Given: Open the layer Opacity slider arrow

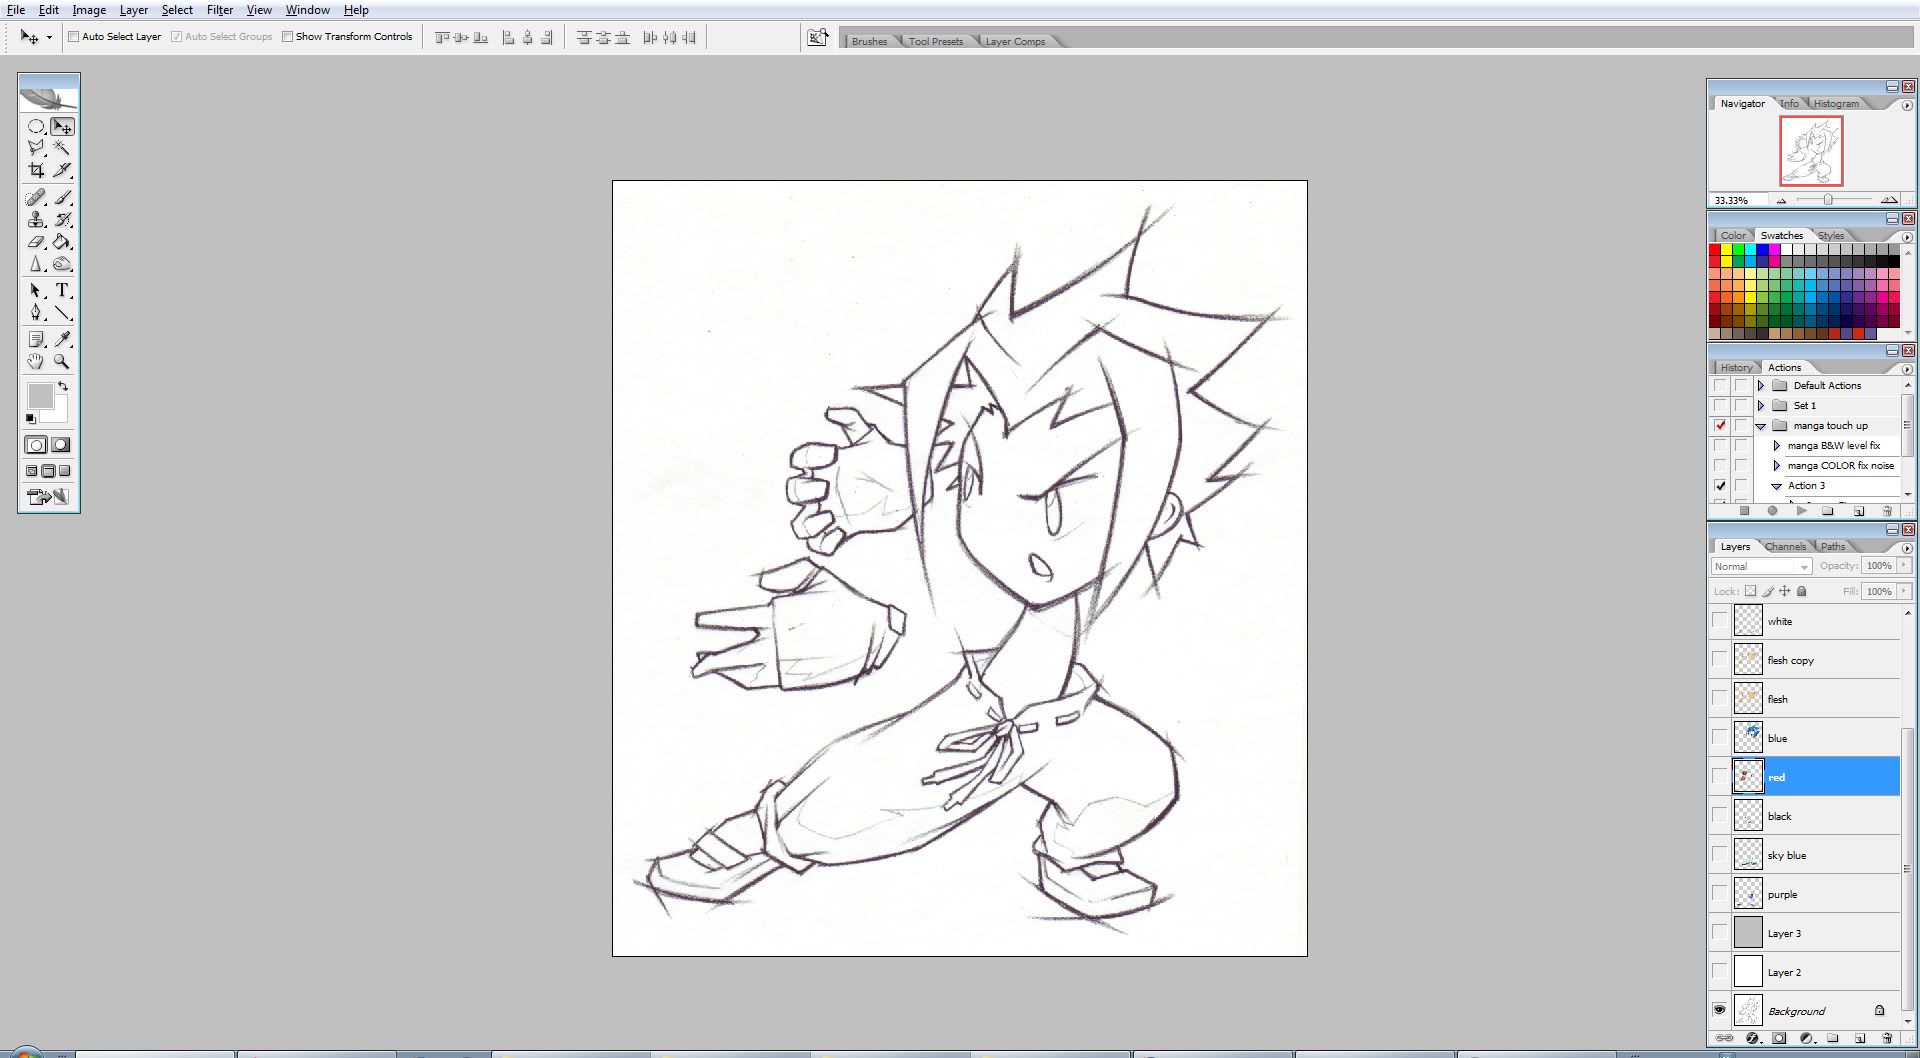Looking at the screenshot, I should click(1903, 565).
